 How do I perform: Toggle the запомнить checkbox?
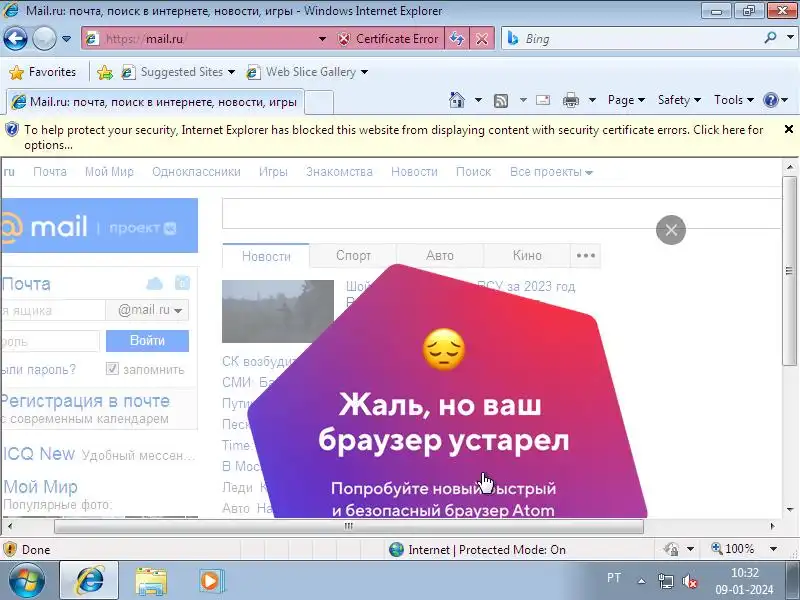[112, 368]
